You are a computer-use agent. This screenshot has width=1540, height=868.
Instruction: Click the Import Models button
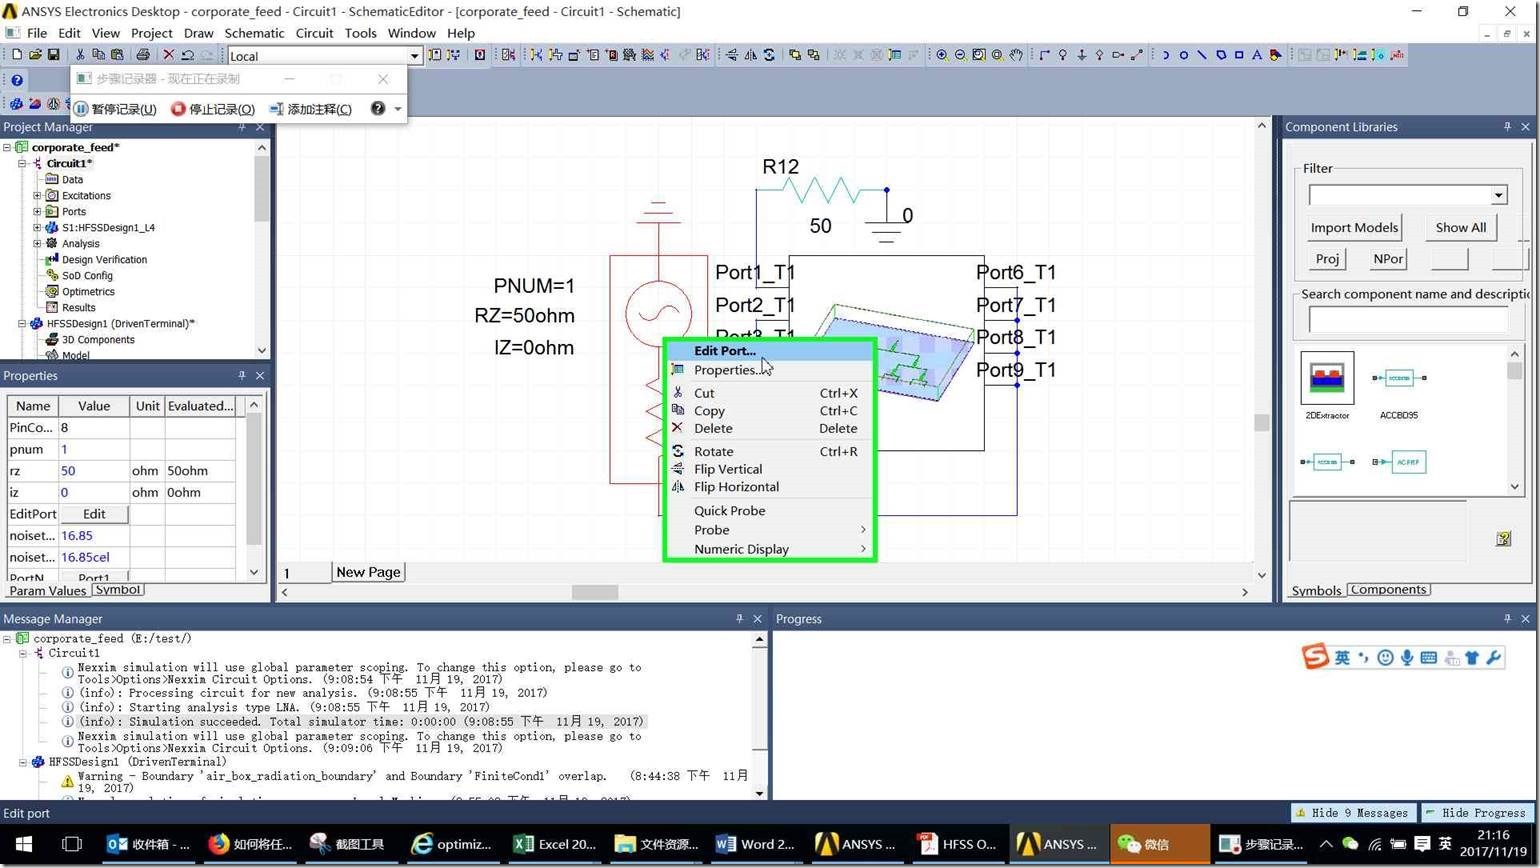point(1354,228)
